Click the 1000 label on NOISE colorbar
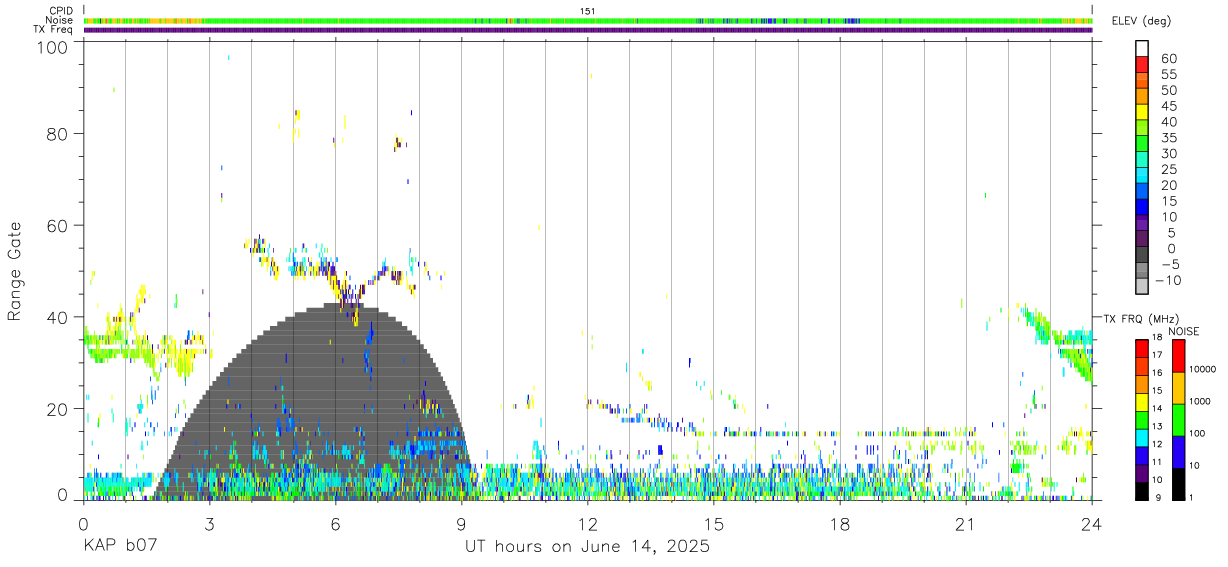This screenshot has width=1228, height=567. click(1200, 401)
